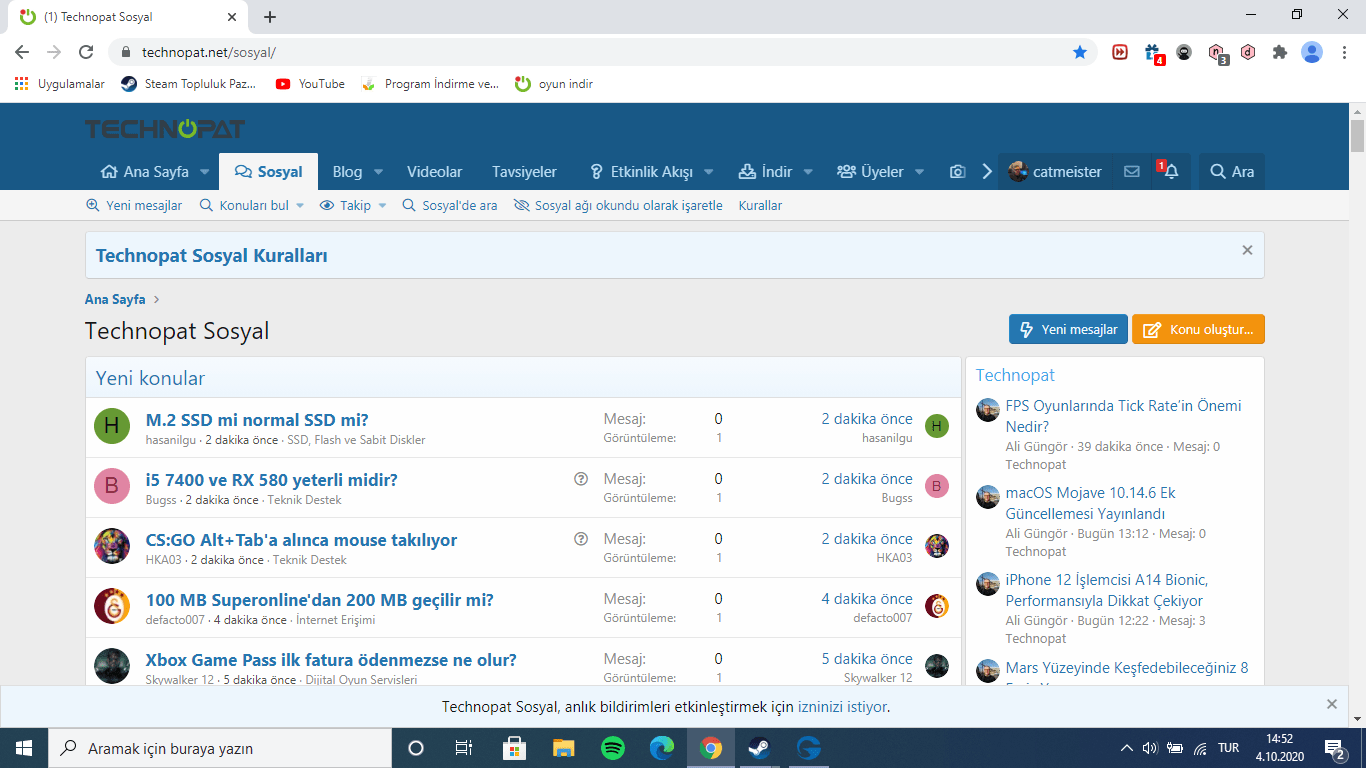
Task: Open the catmeister account menu
Action: [x=1055, y=172]
